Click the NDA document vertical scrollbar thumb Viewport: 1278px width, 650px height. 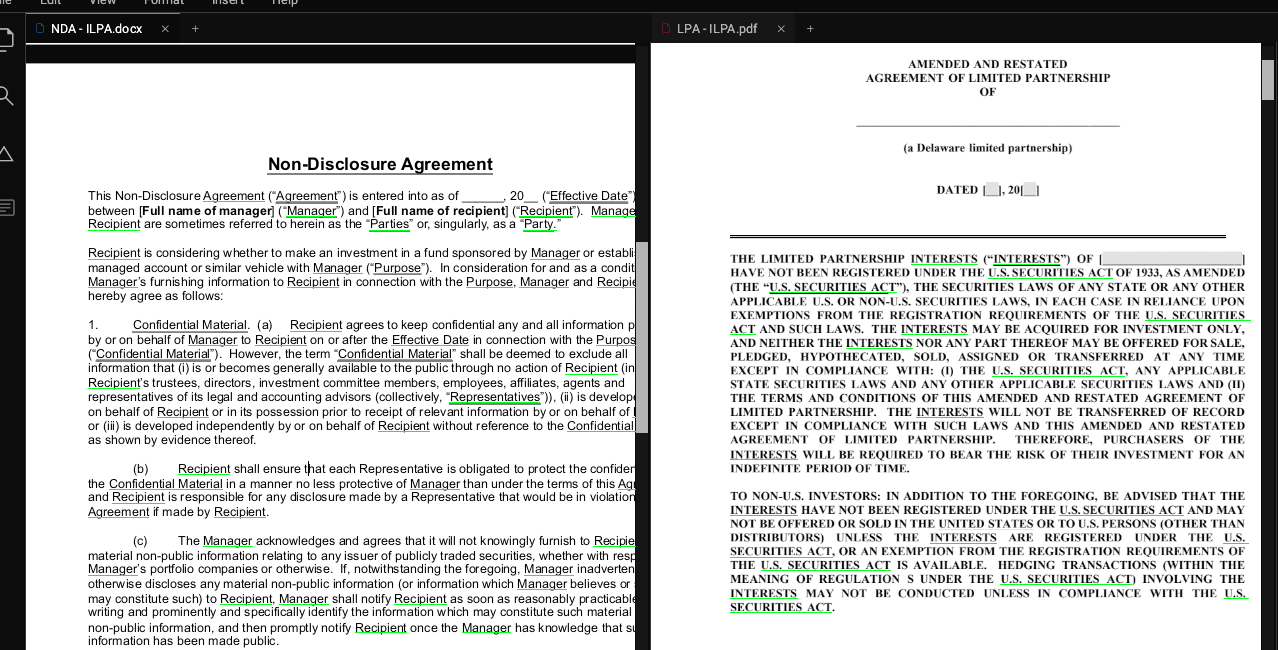tap(642, 337)
